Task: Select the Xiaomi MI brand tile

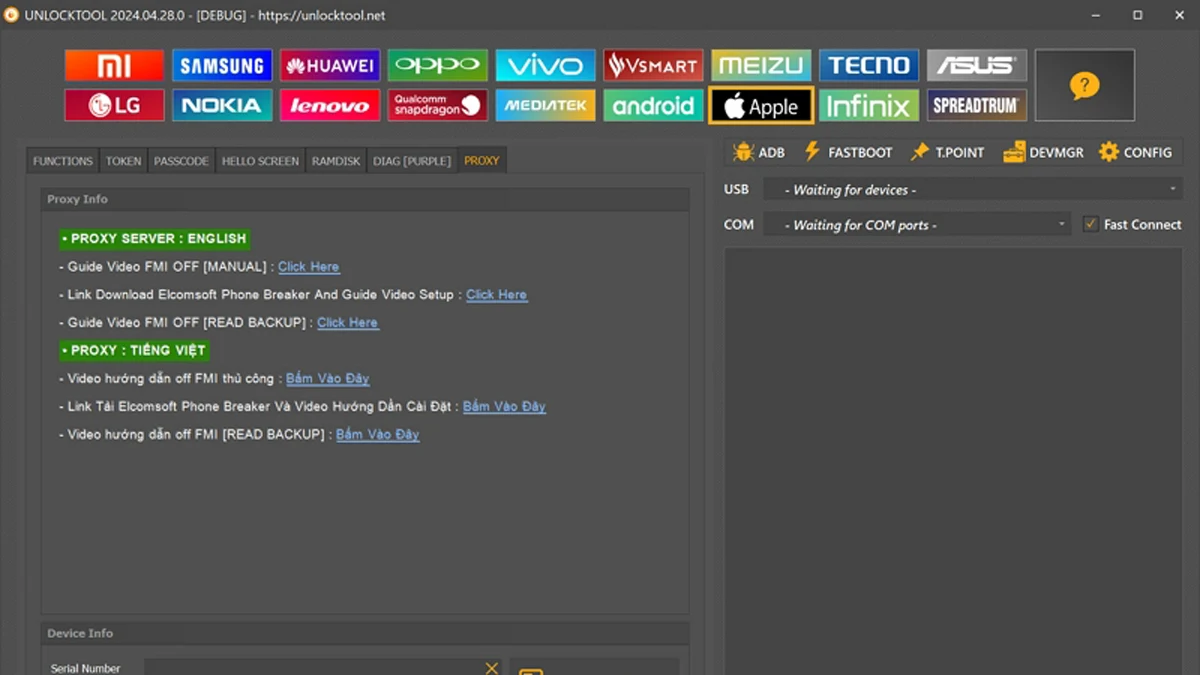Action: [x=114, y=66]
